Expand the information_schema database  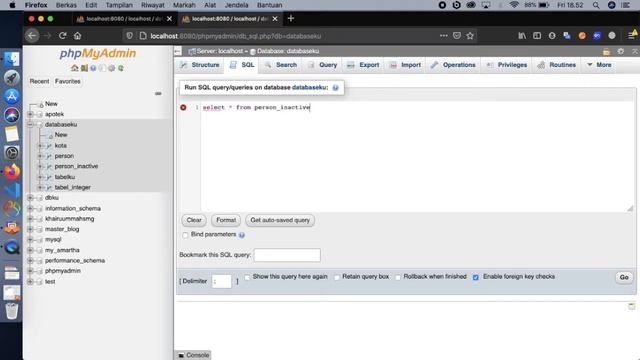pyautogui.click(x=30, y=209)
